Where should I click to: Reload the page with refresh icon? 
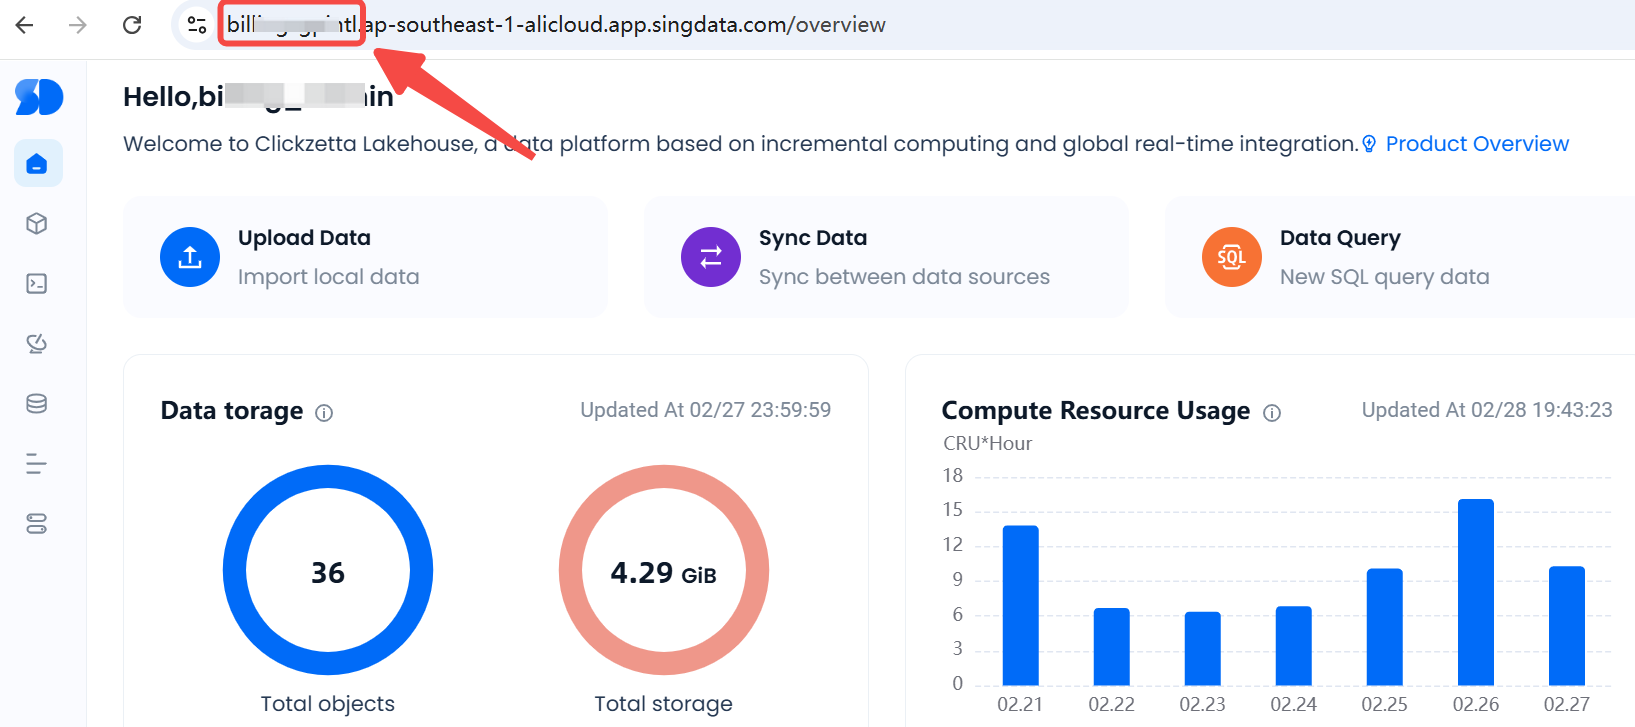pyautogui.click(x=132, y=25)
